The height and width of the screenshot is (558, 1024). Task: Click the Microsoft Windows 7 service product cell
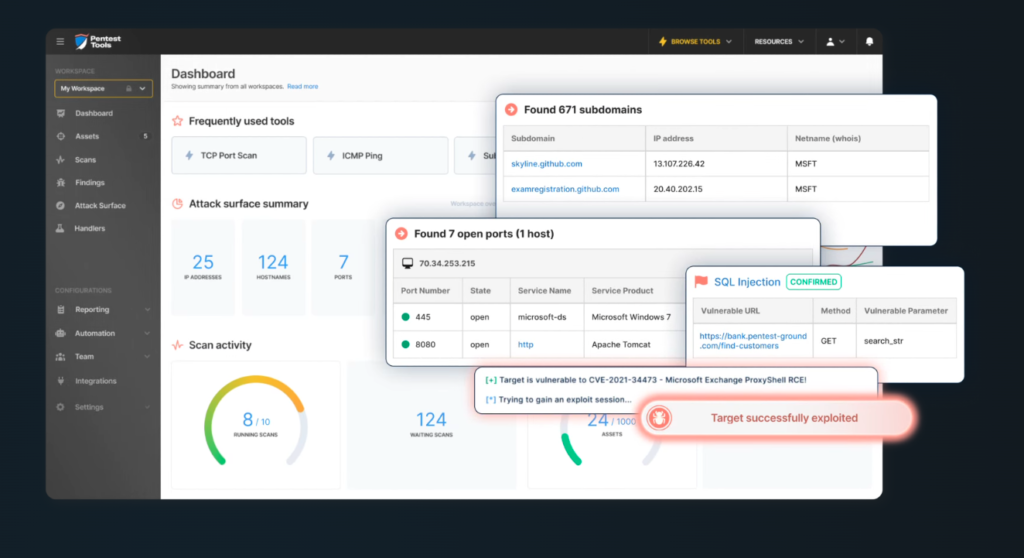(633, 317)
